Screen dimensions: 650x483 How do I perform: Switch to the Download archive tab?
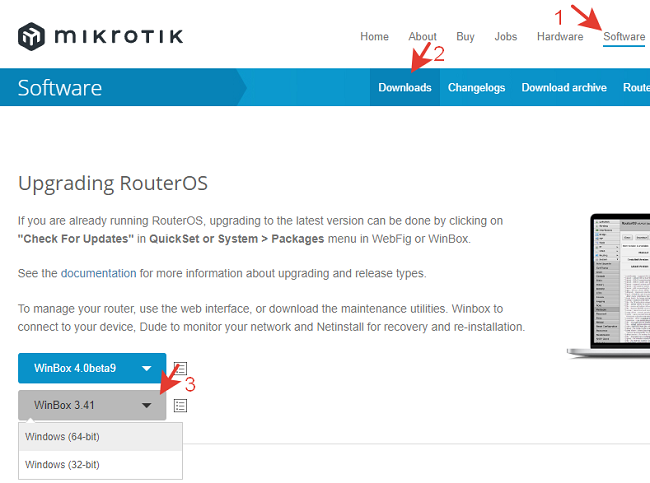564,87
